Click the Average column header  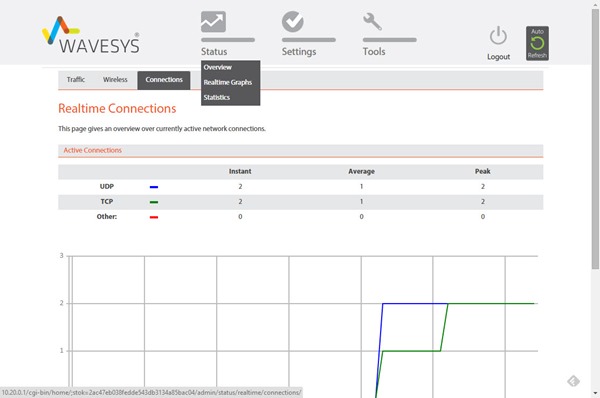click(361, 171)
